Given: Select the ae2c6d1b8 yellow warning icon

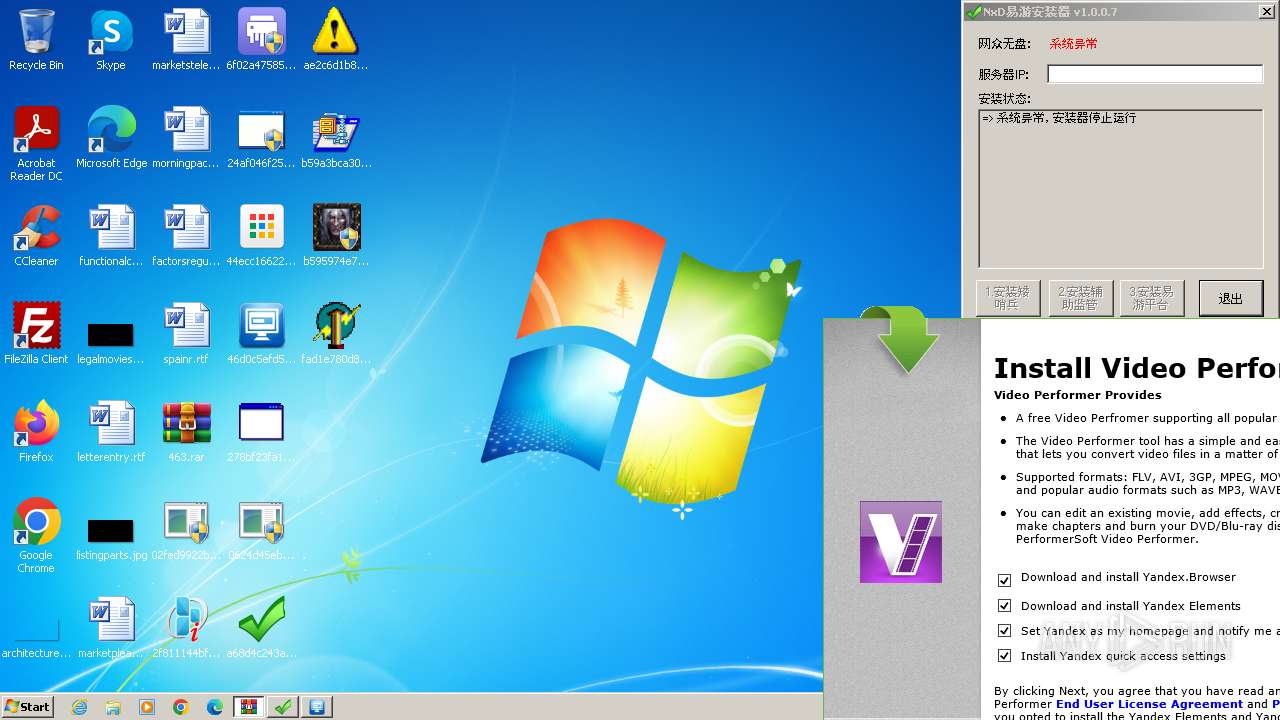Looking at the screenshot, I should tap(336, 40).
